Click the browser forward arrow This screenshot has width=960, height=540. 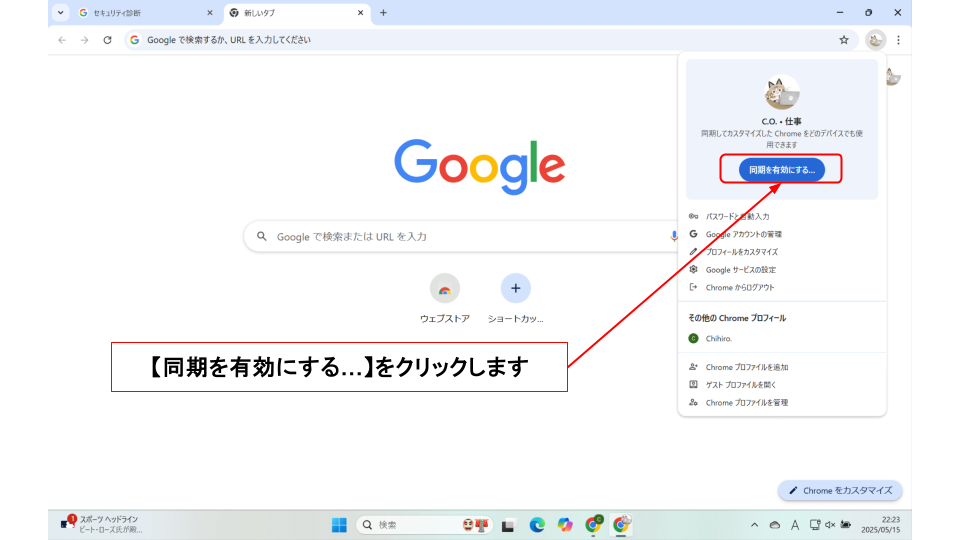pyautogui.click(x=84, y=40)
